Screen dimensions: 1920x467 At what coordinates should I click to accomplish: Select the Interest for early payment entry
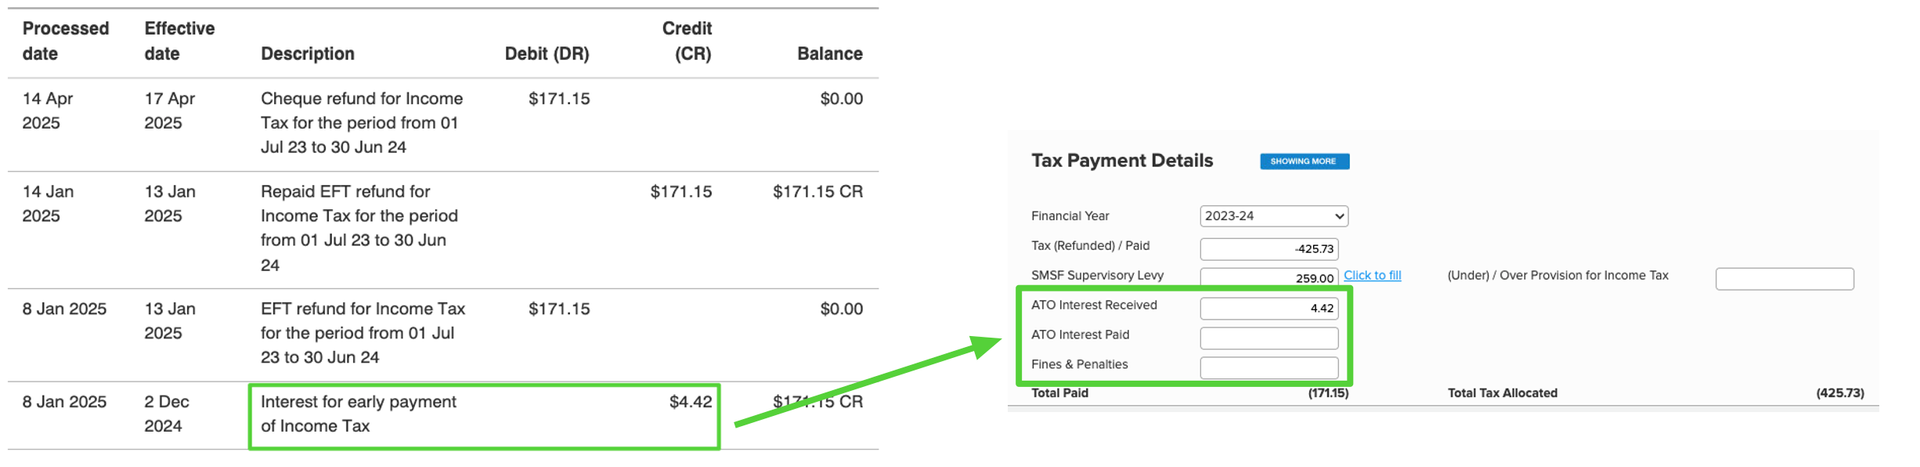pos(358,414)
